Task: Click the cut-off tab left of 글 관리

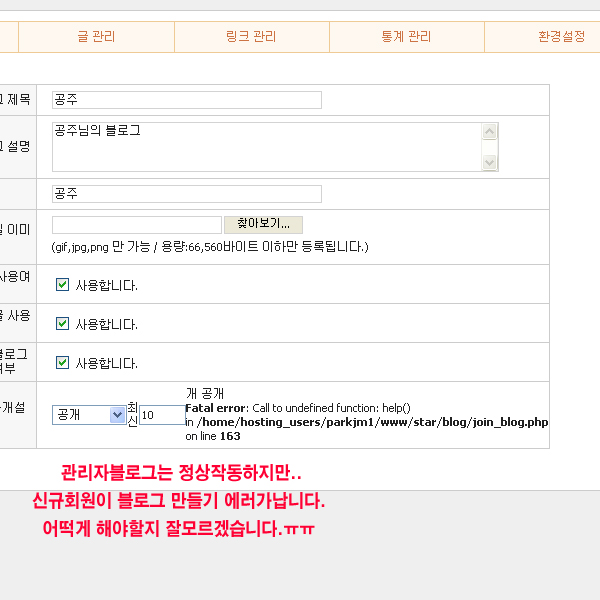Action: pyautogui.click(x=9, y=37)
